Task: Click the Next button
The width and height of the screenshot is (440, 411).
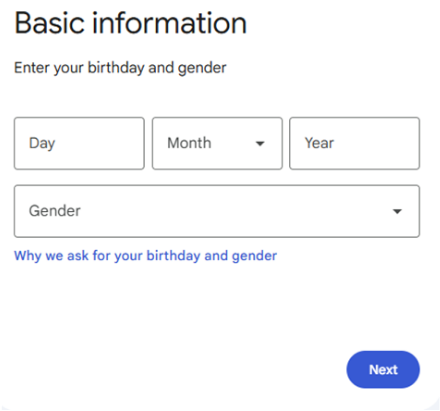Action: [x=383, y=369]
